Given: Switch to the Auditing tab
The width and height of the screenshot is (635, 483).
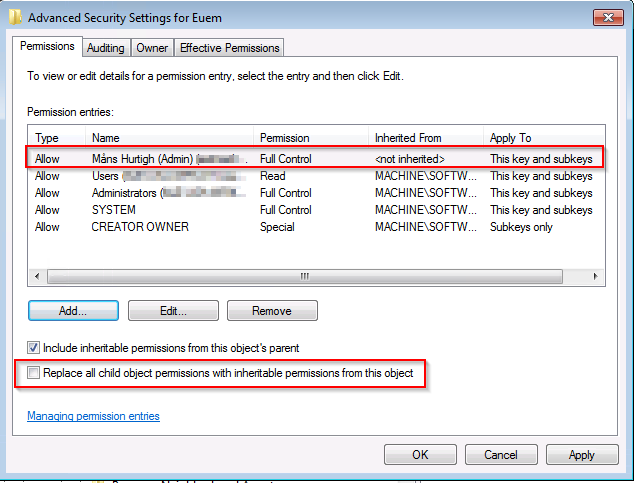Looking at the screenshot, I should [x=105, y=48].
